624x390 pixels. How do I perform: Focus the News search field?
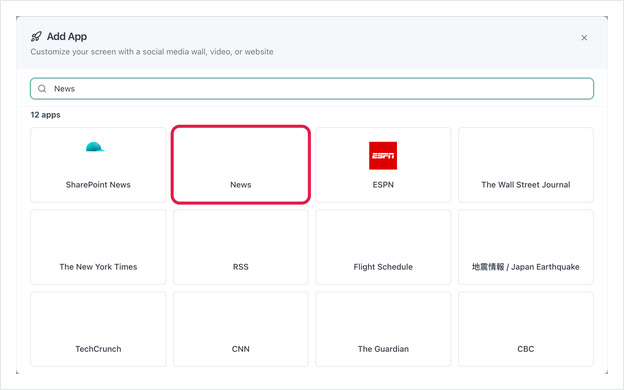click(x=312, y=89)
